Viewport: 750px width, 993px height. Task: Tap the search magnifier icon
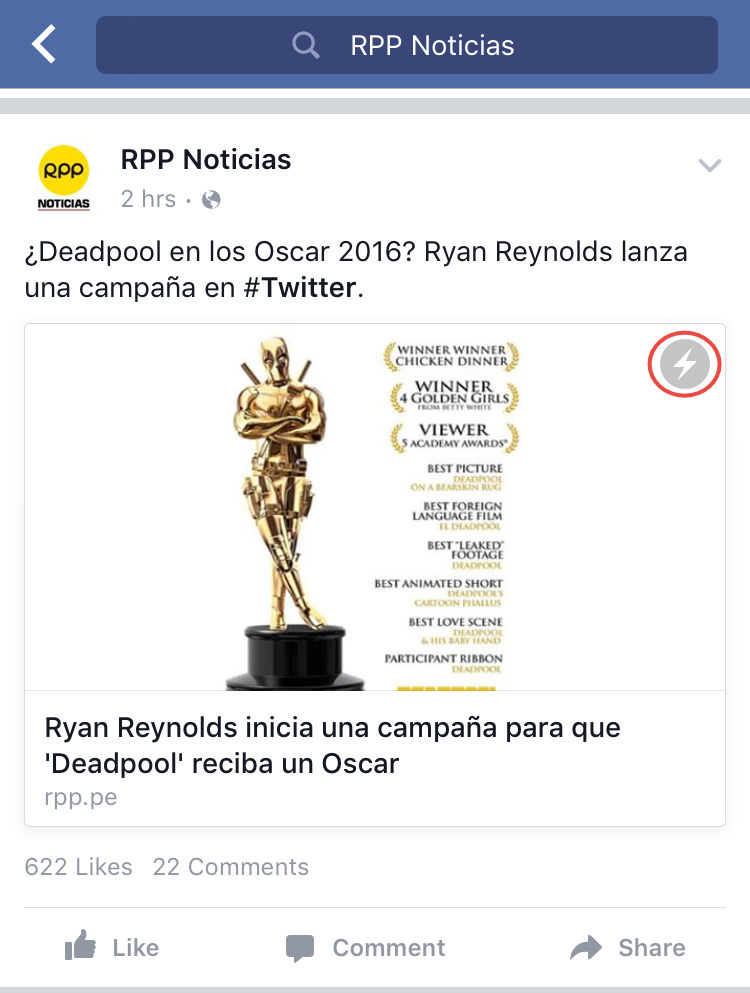click(305, 46)
